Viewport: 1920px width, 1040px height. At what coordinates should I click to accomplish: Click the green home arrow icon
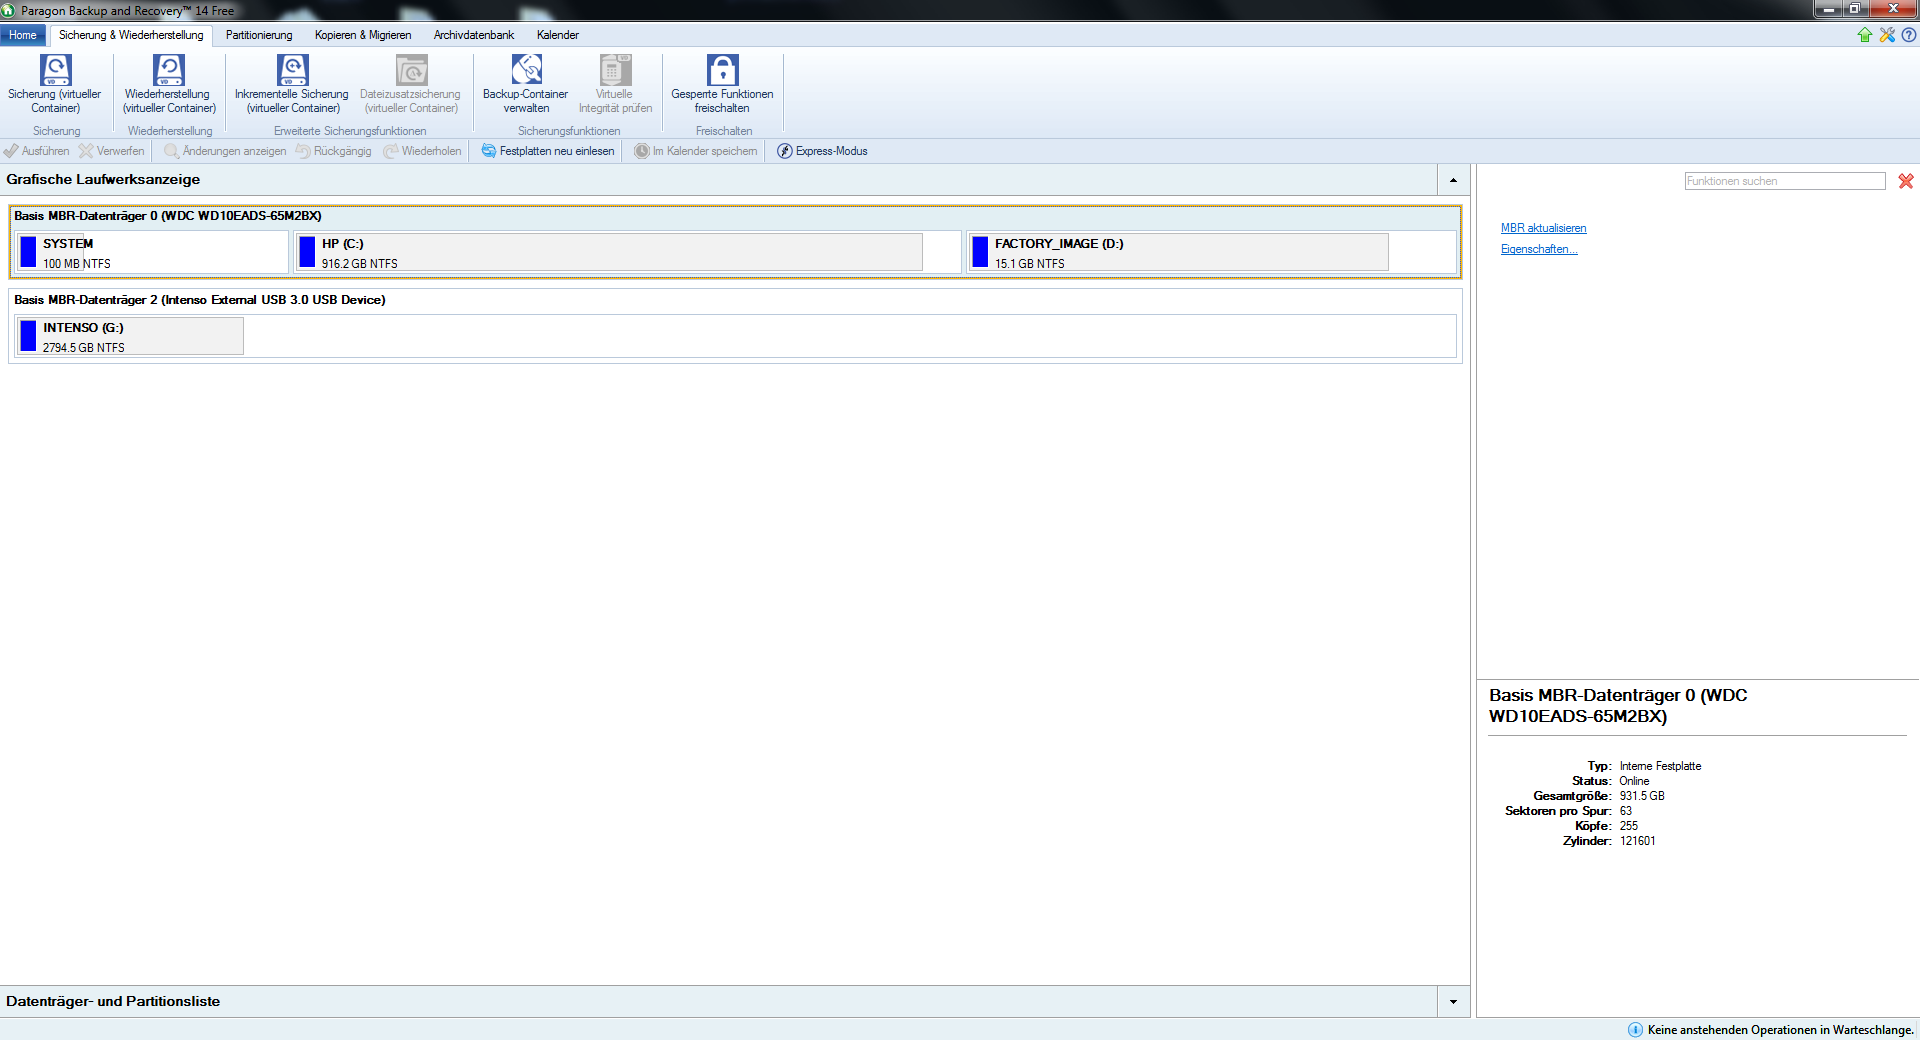point(1865,35)
